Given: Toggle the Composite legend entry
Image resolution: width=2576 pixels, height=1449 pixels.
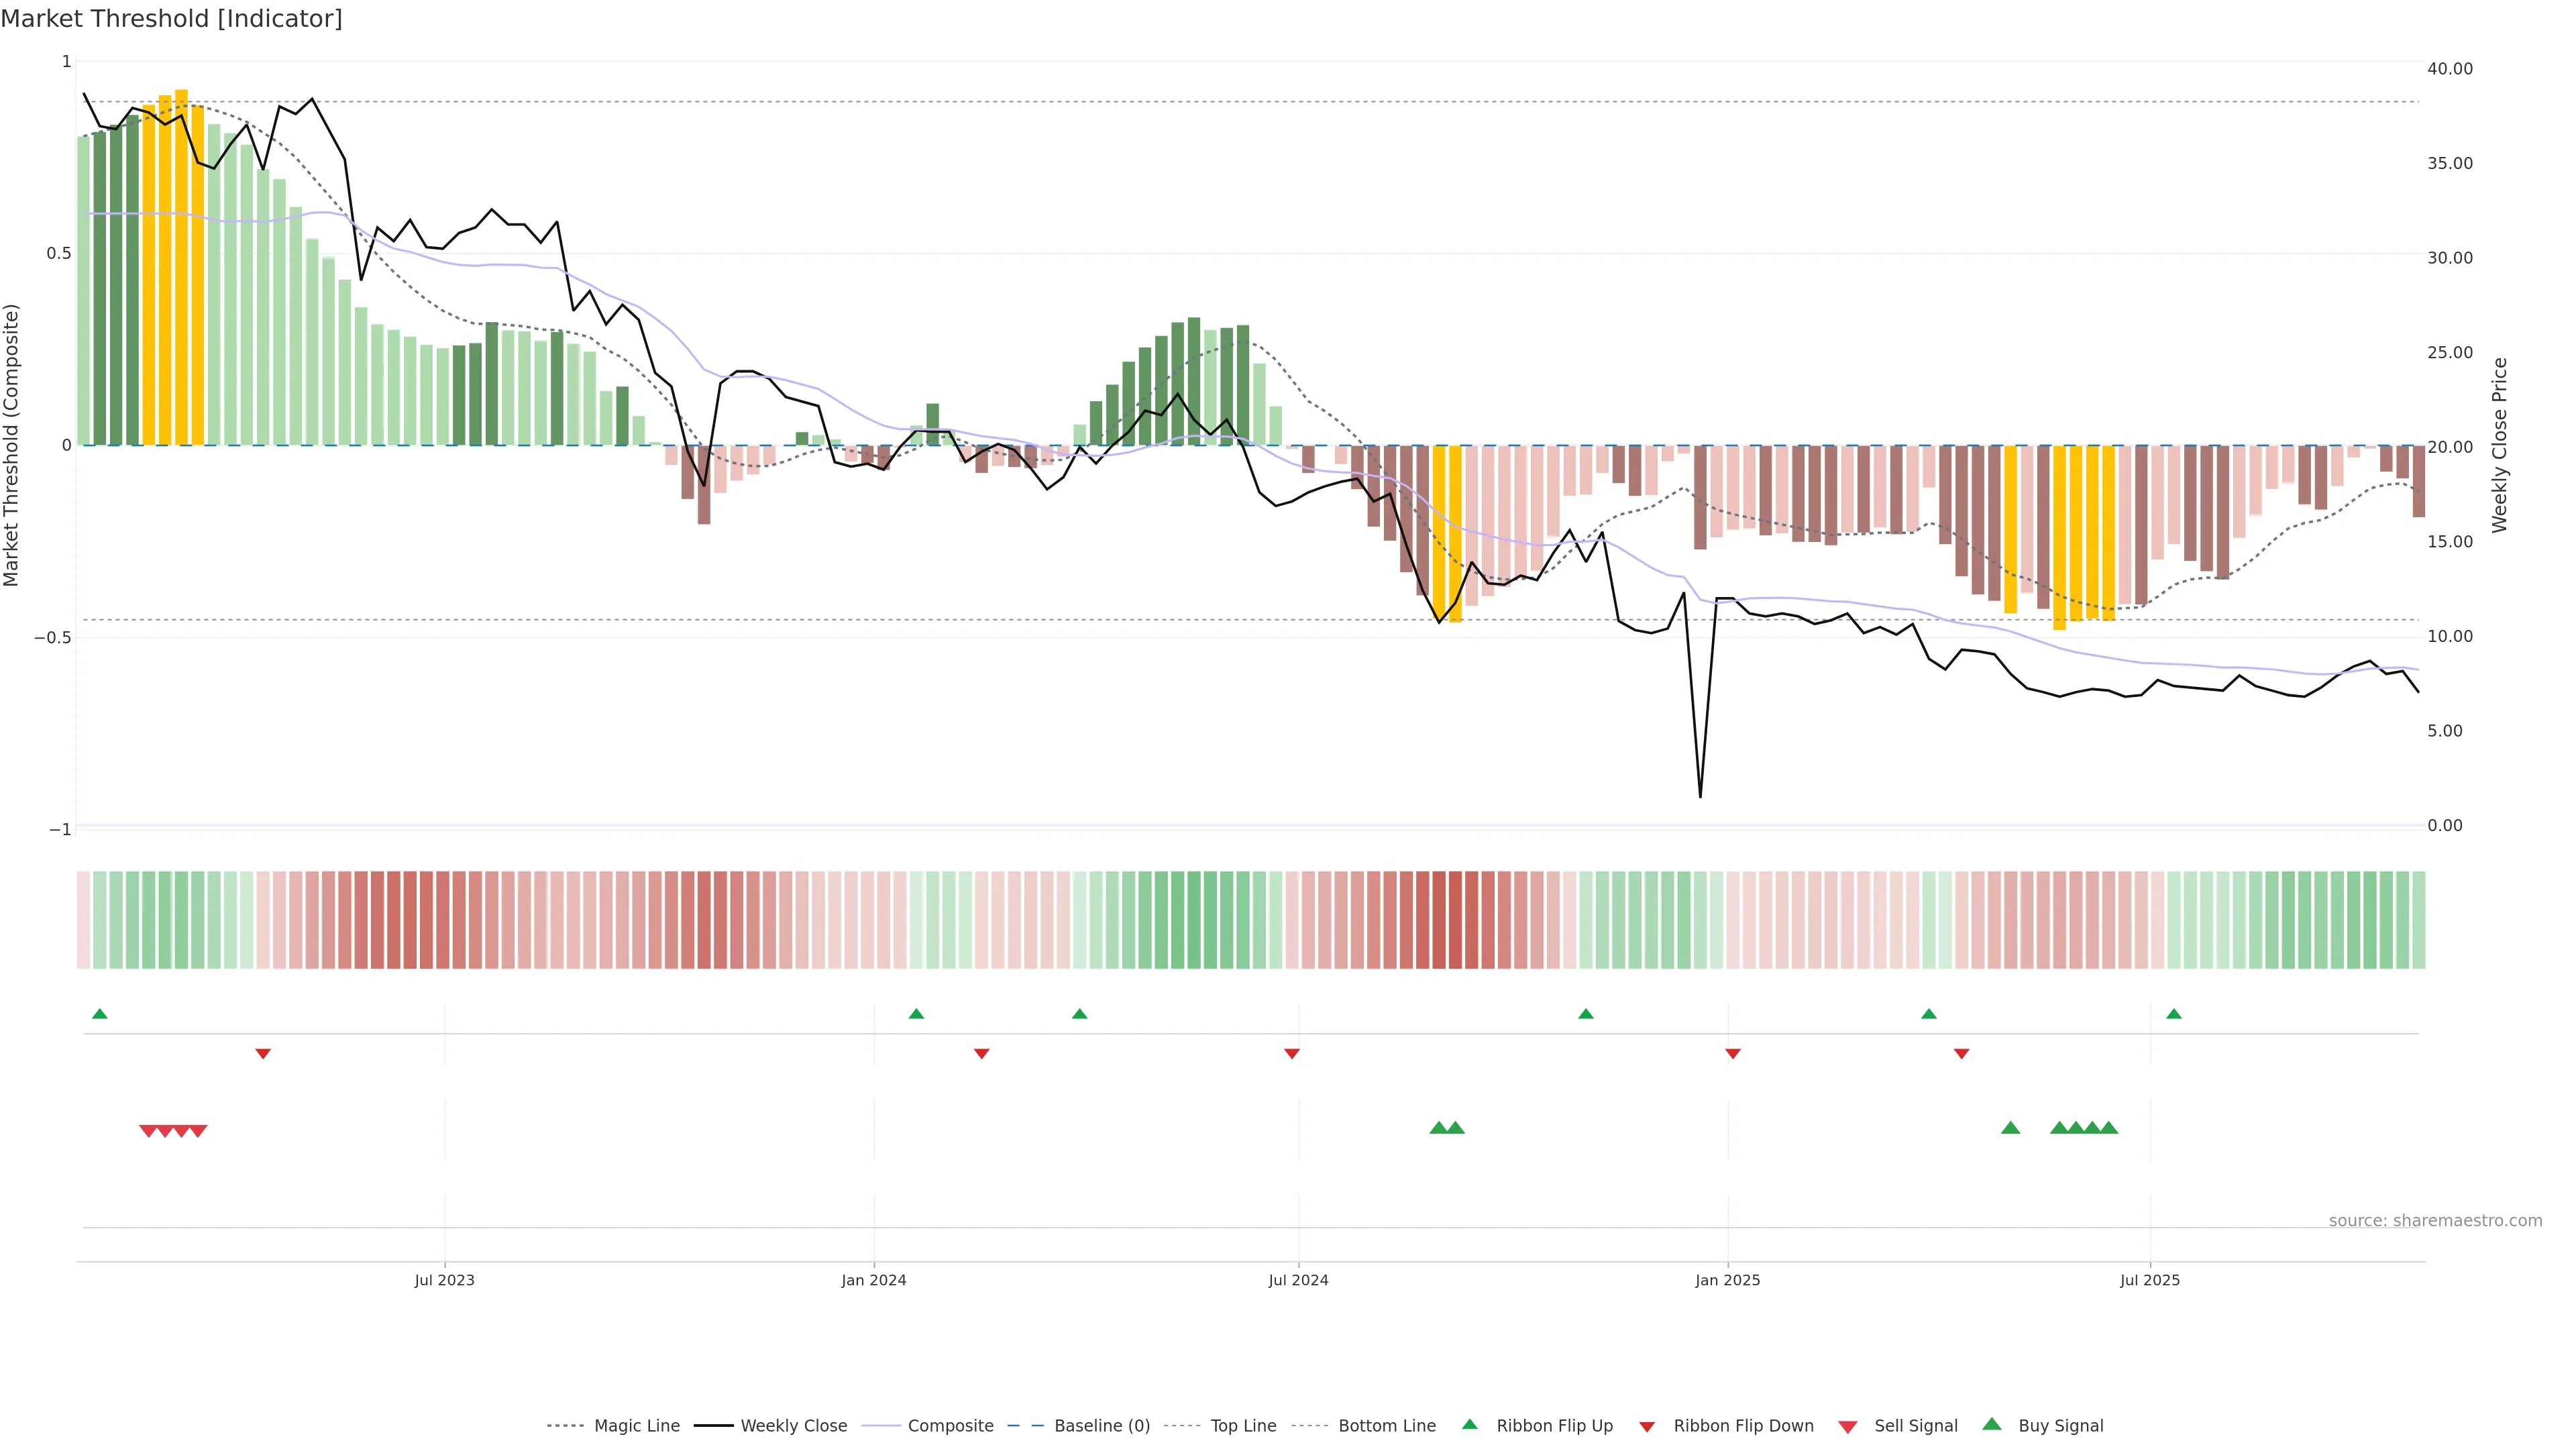Looking at the screenshot, I should pyautogui.click(x=950, y=1425).
